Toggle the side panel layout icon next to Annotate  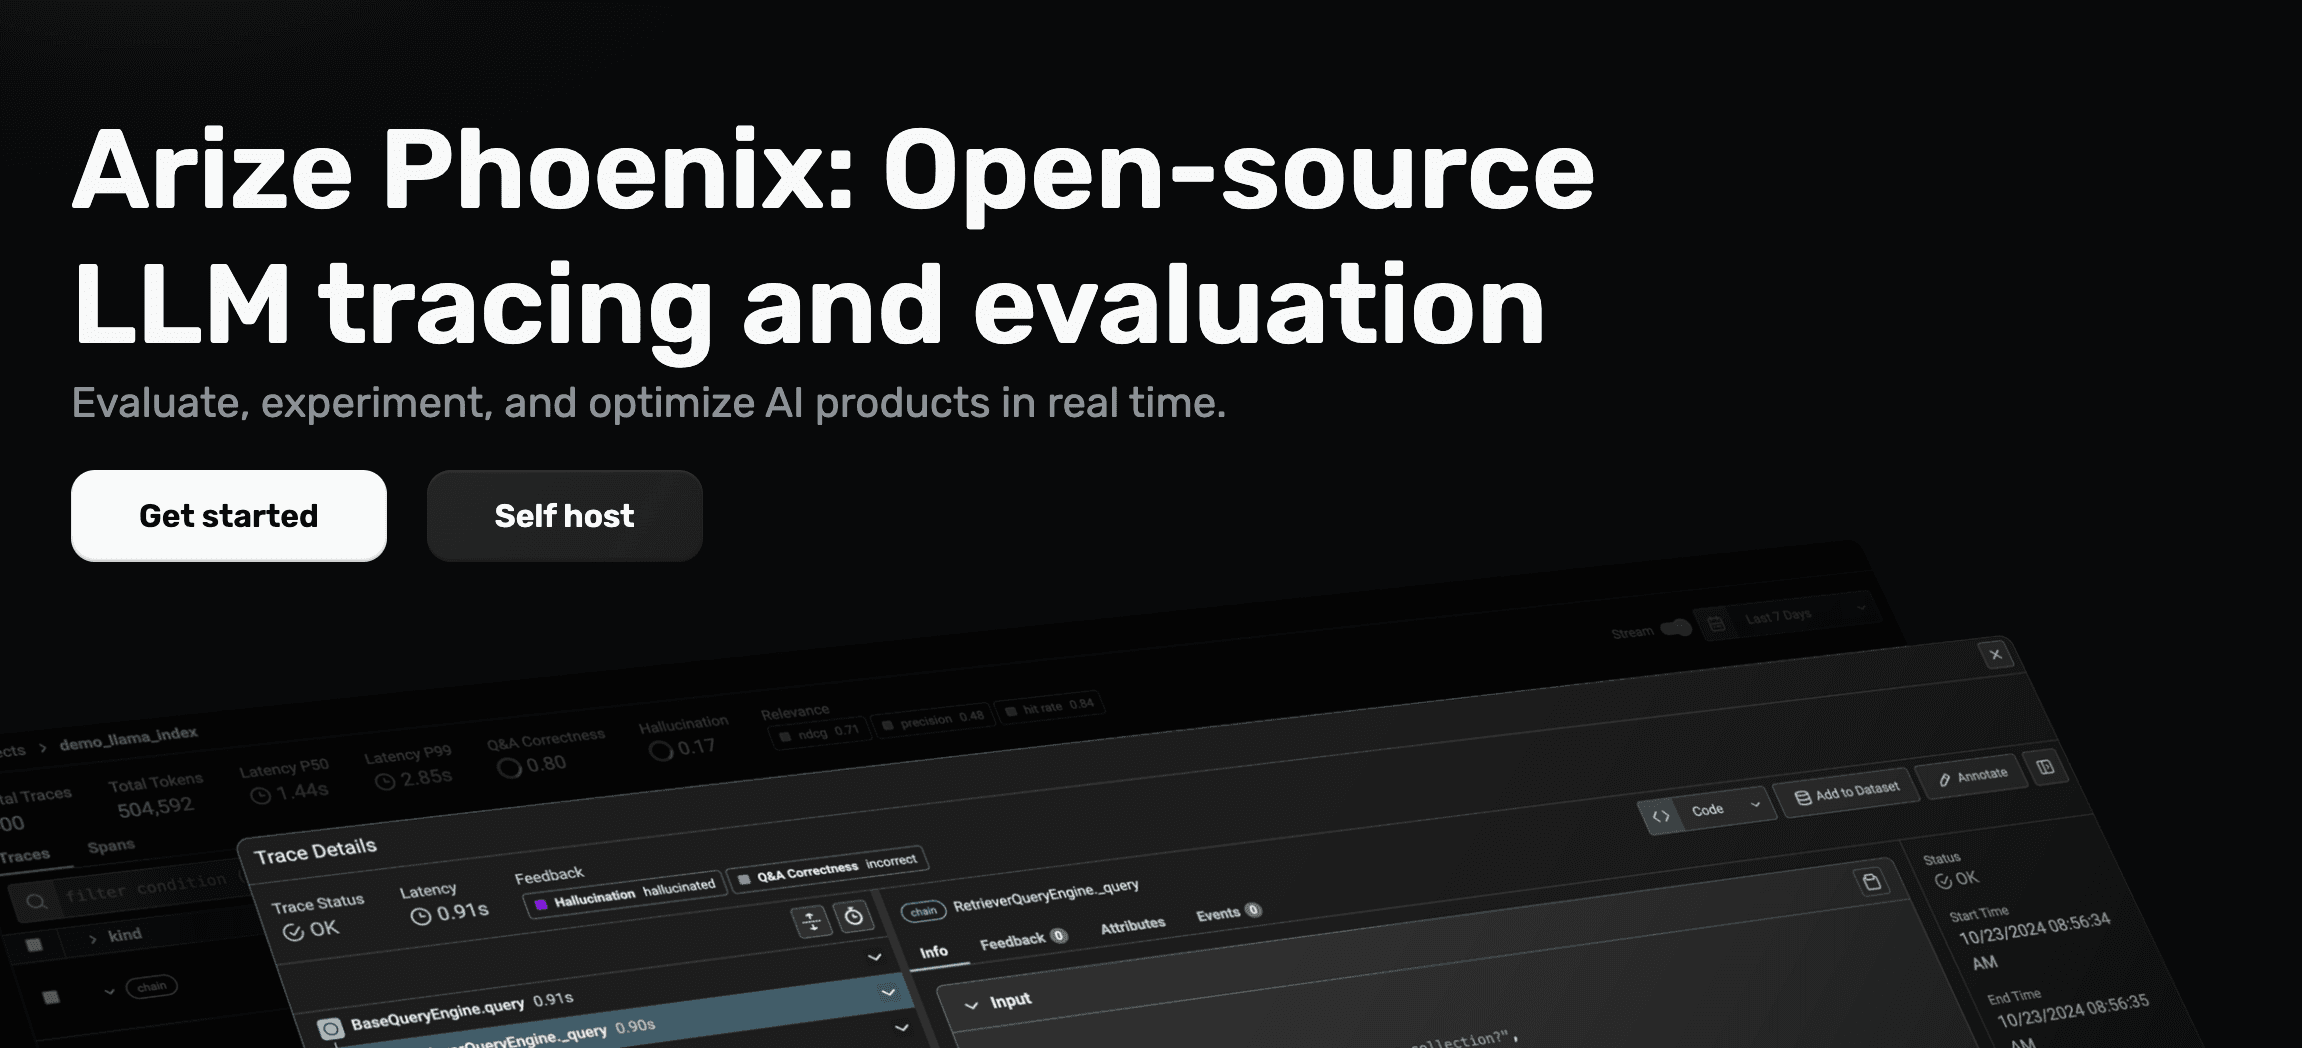coord(2045,767)
